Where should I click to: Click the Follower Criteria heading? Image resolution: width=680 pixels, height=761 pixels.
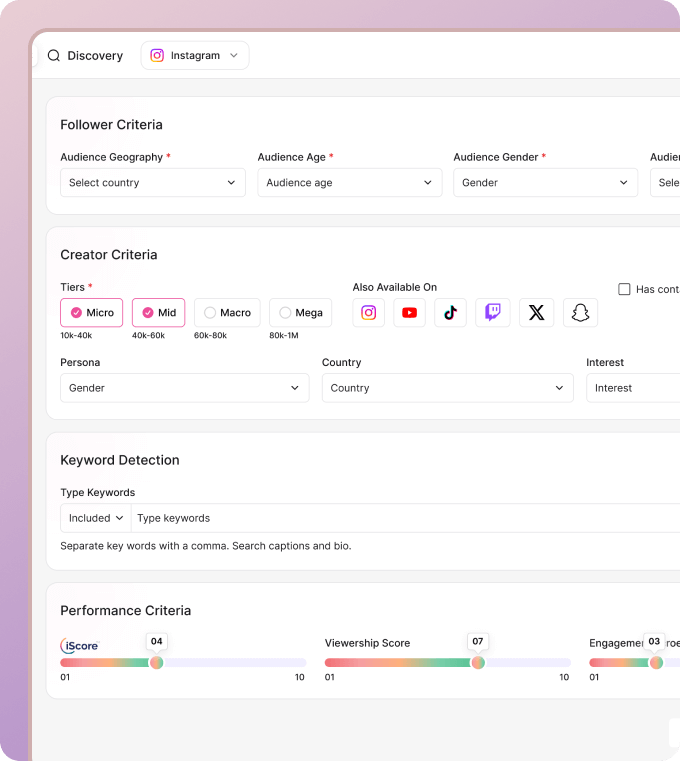[x=111, y=125]
